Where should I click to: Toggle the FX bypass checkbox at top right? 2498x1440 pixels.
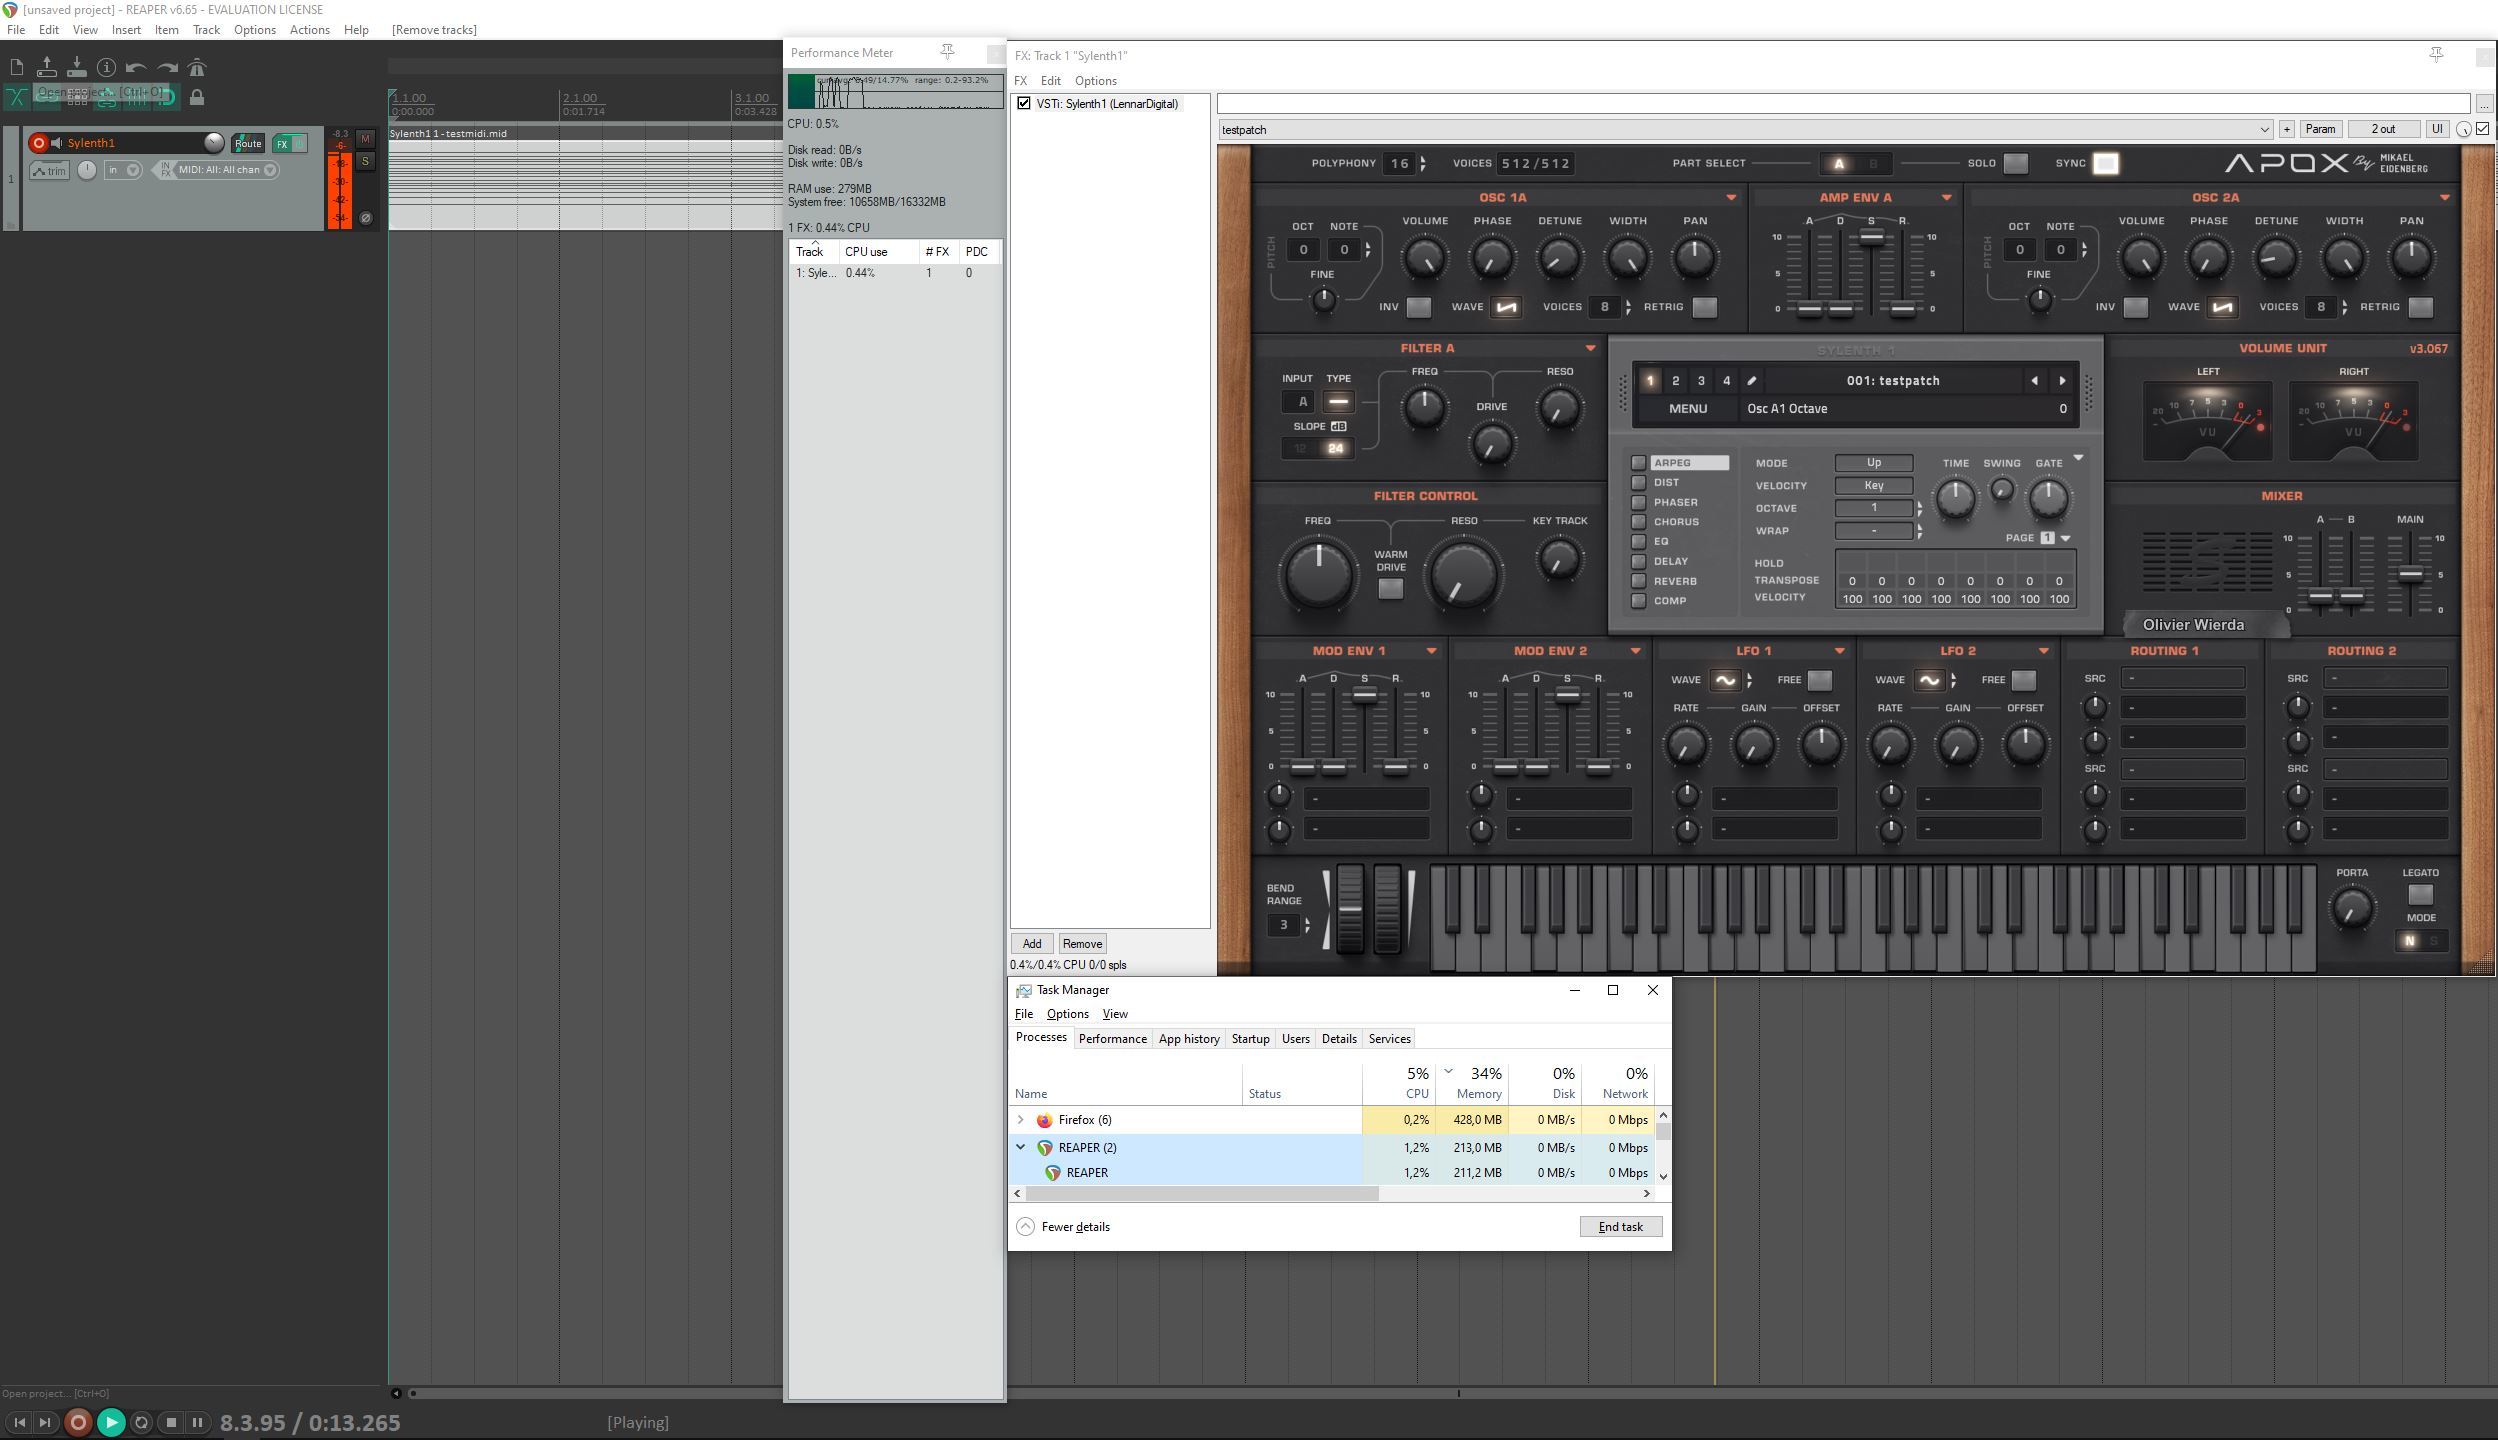(x=2483, y=129)
